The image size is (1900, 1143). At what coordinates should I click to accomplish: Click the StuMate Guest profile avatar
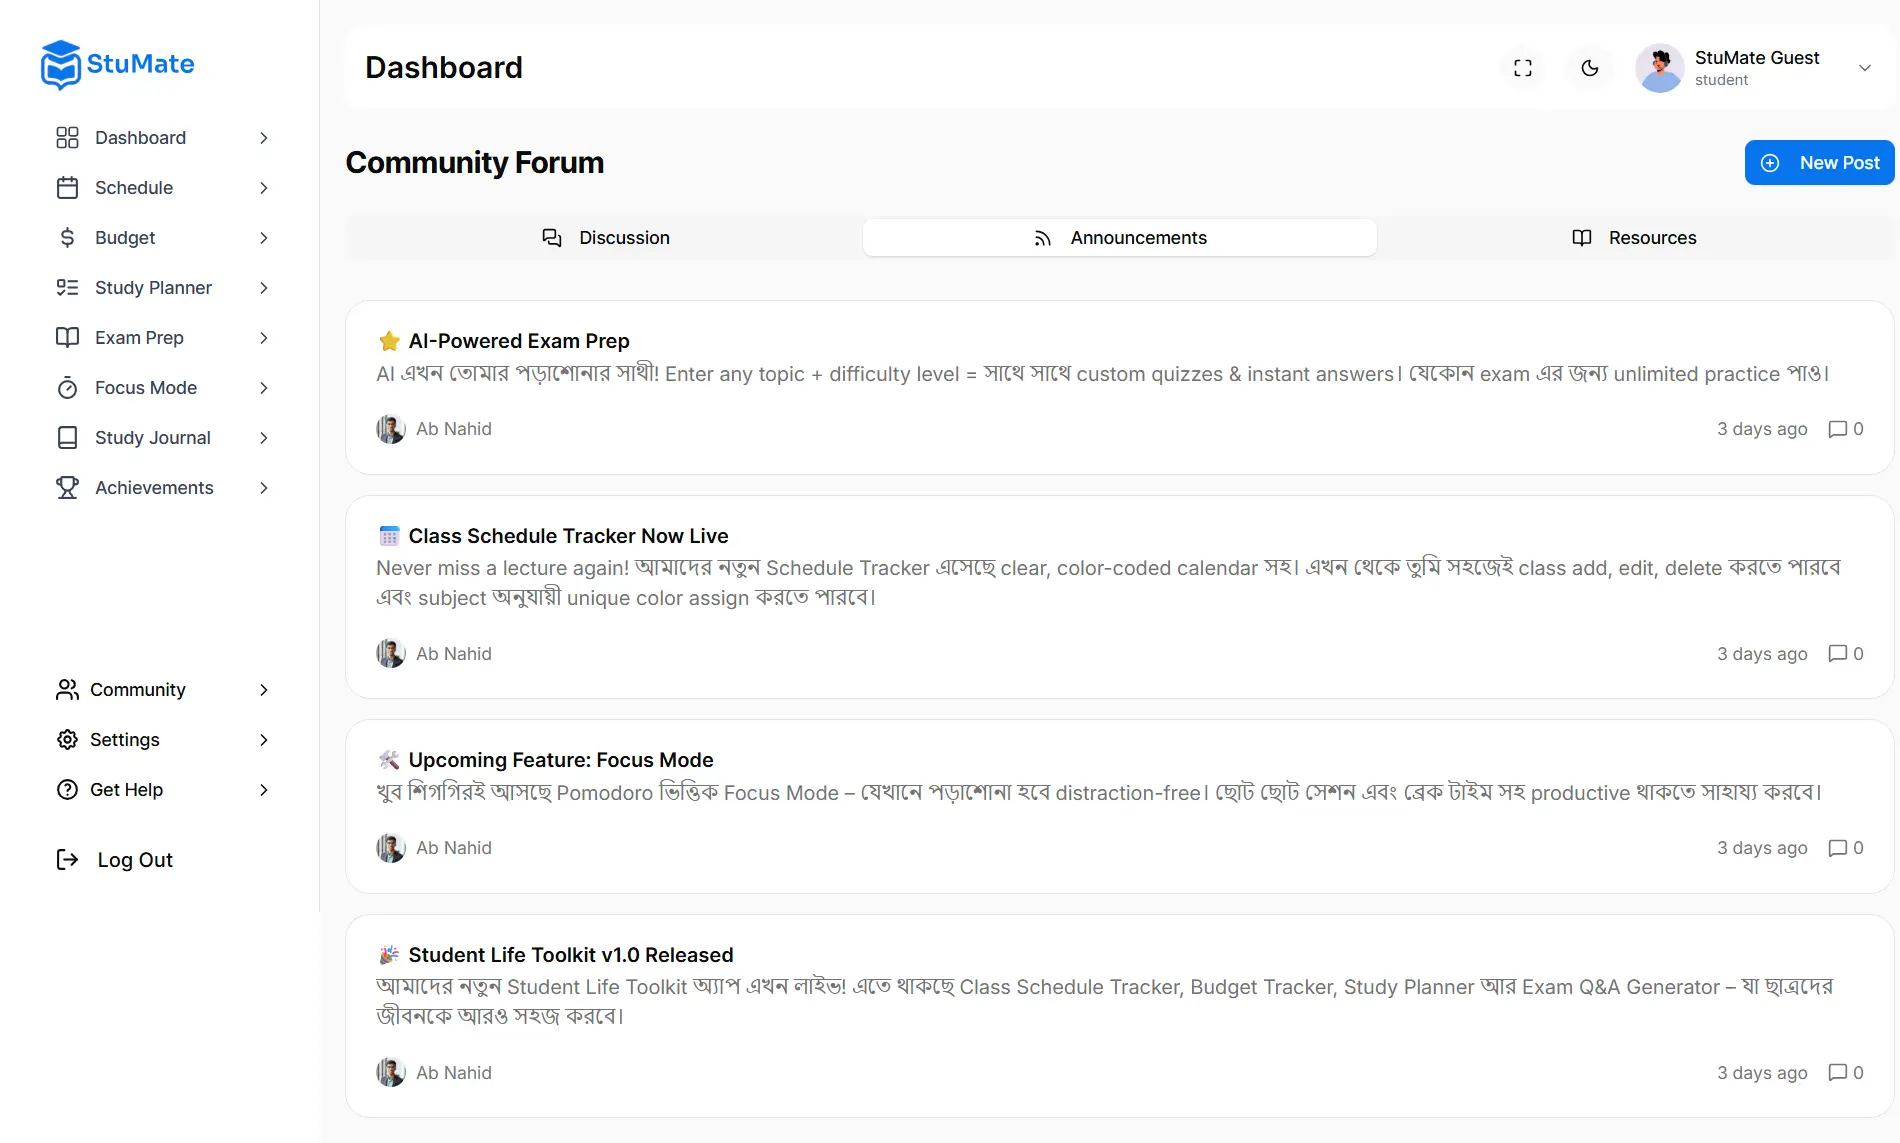pyautogui.click(x=1660, y=68)
